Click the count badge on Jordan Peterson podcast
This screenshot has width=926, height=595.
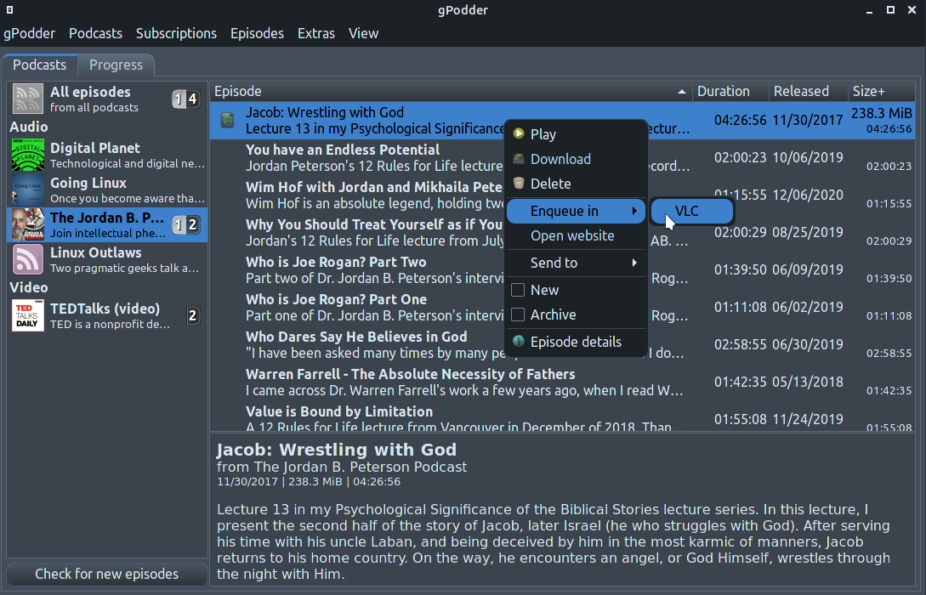coord(185,224)
